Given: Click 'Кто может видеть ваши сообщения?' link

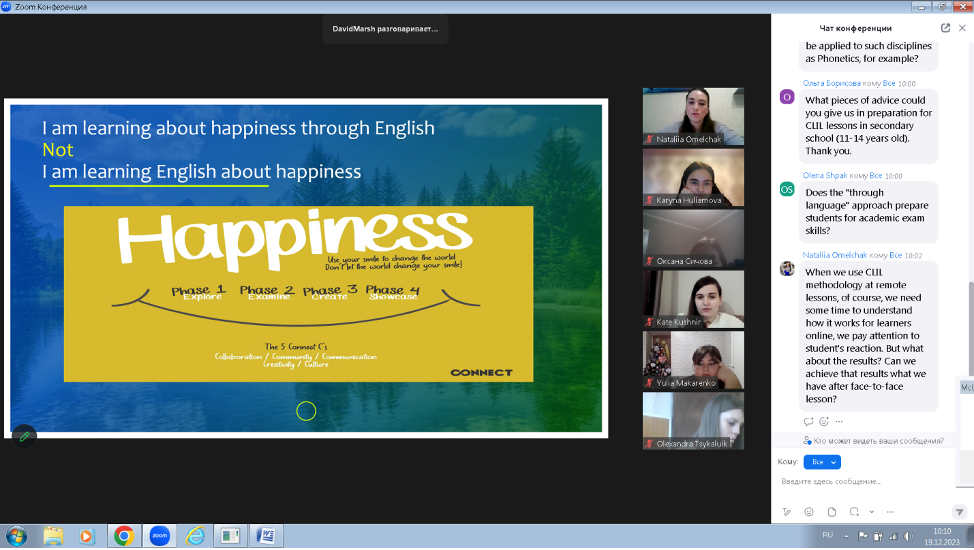Looking at the screenshot, I should tap(878, 440).
